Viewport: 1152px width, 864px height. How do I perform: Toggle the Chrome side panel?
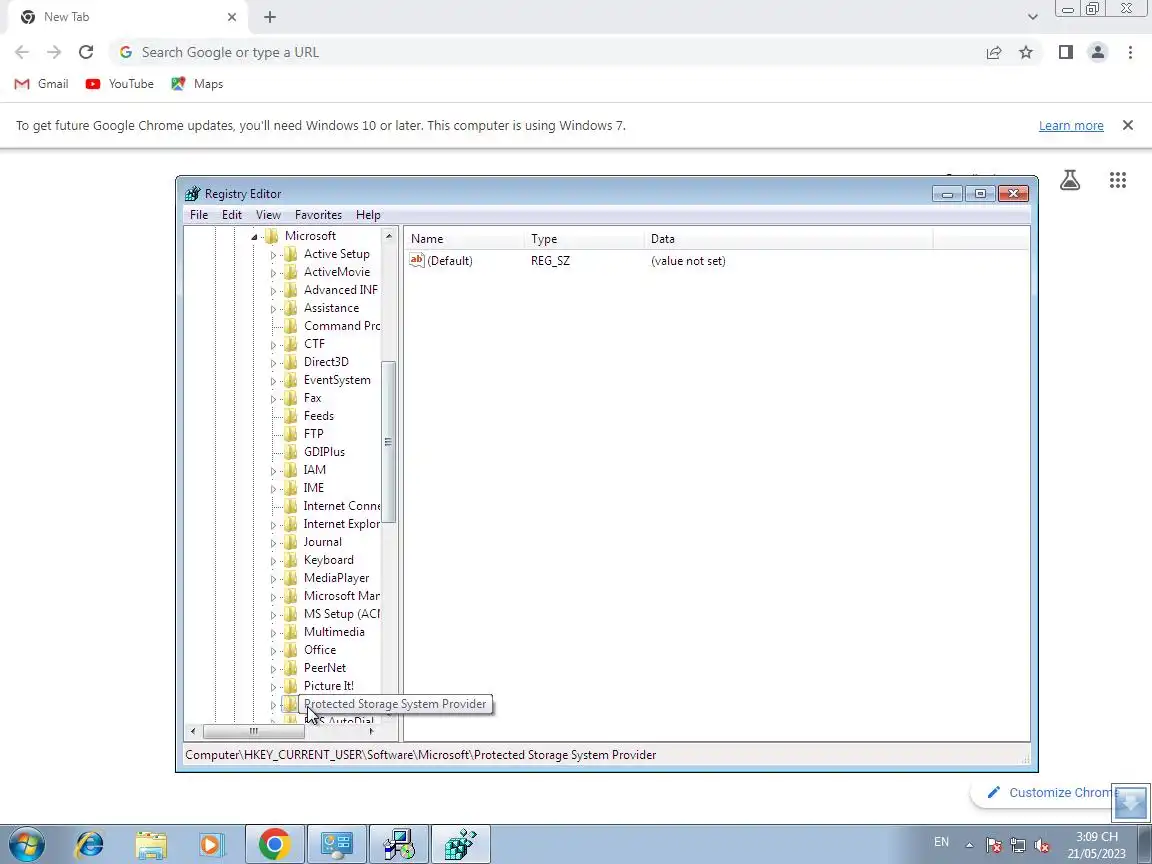1065,52
